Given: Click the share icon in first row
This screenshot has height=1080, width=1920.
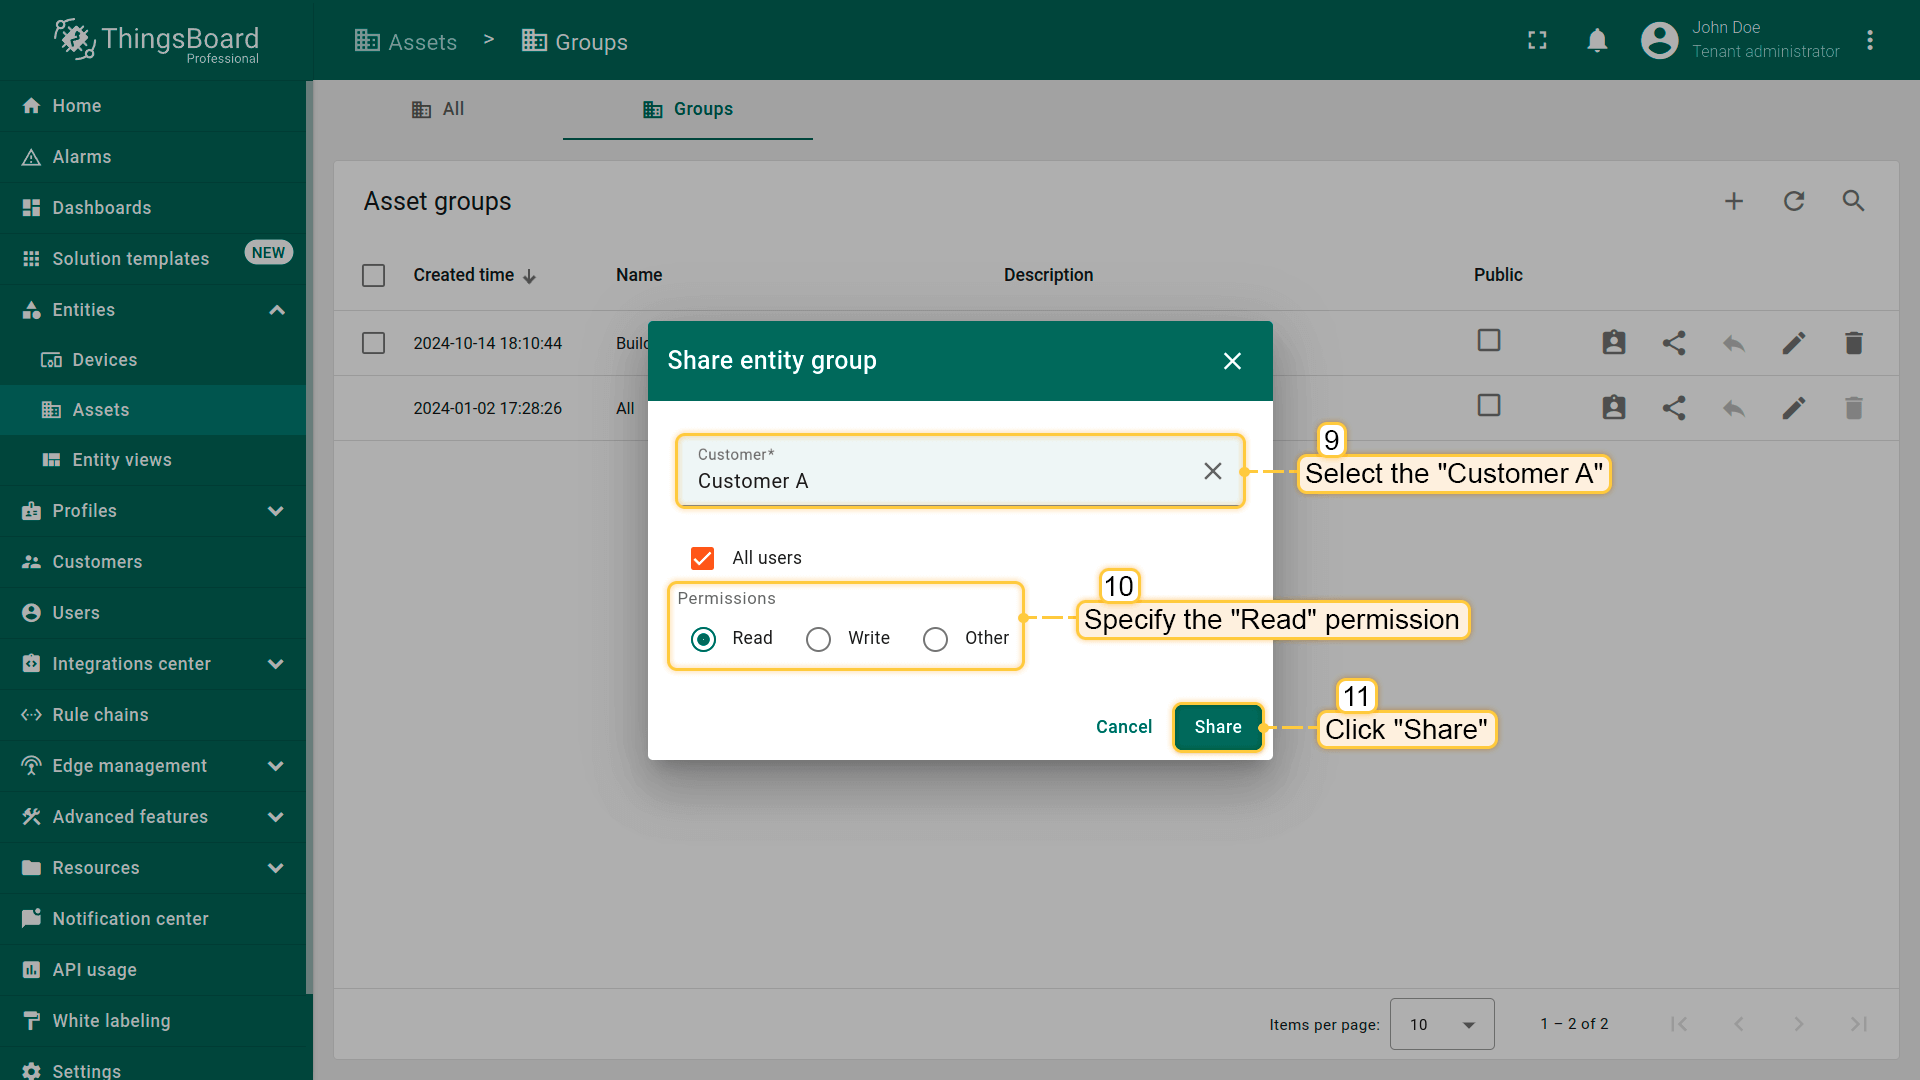Looking at the screenshot, I should point(1673,343).
